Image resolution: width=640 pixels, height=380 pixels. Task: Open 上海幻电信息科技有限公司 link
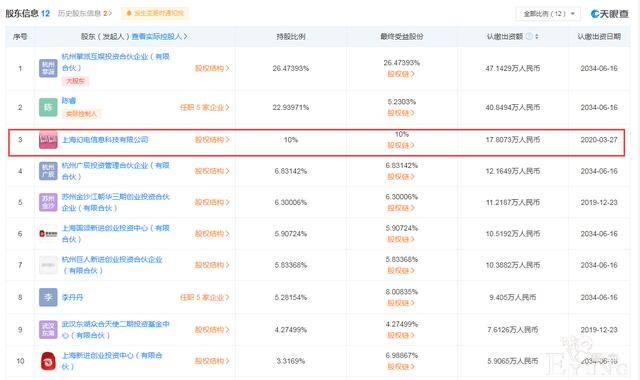pyautogui.click(x=105, y=140)
